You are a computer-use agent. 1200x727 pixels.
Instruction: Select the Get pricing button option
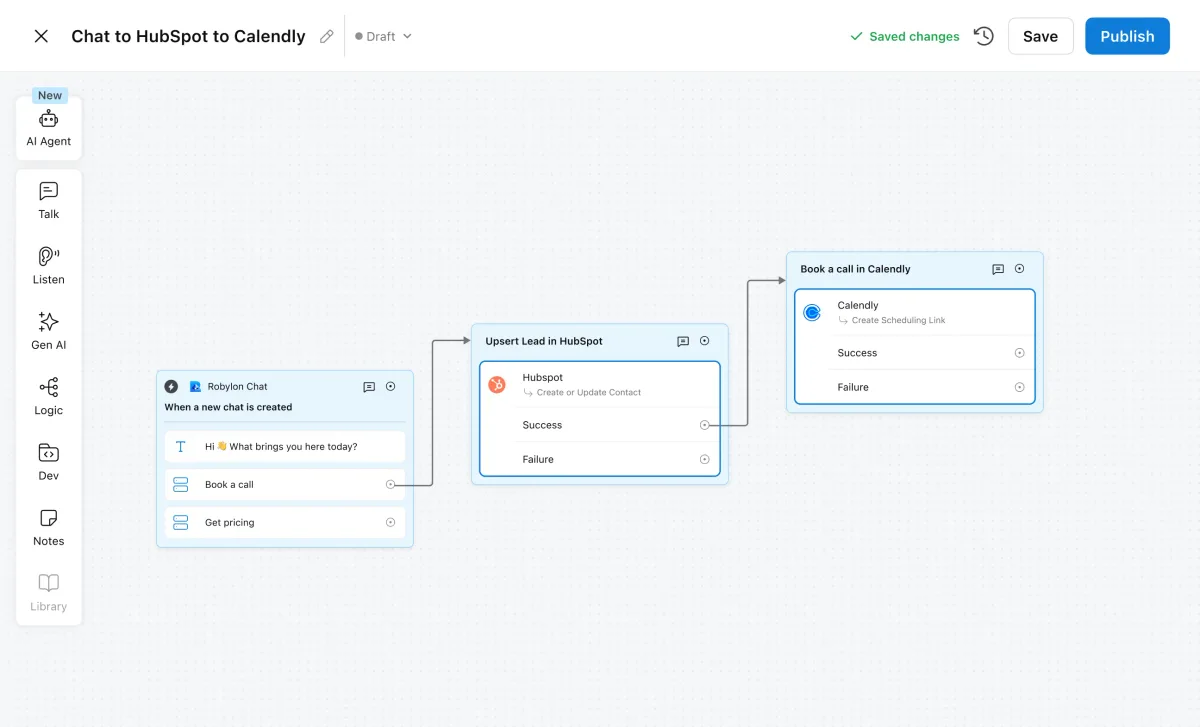[x=285, y=522]
